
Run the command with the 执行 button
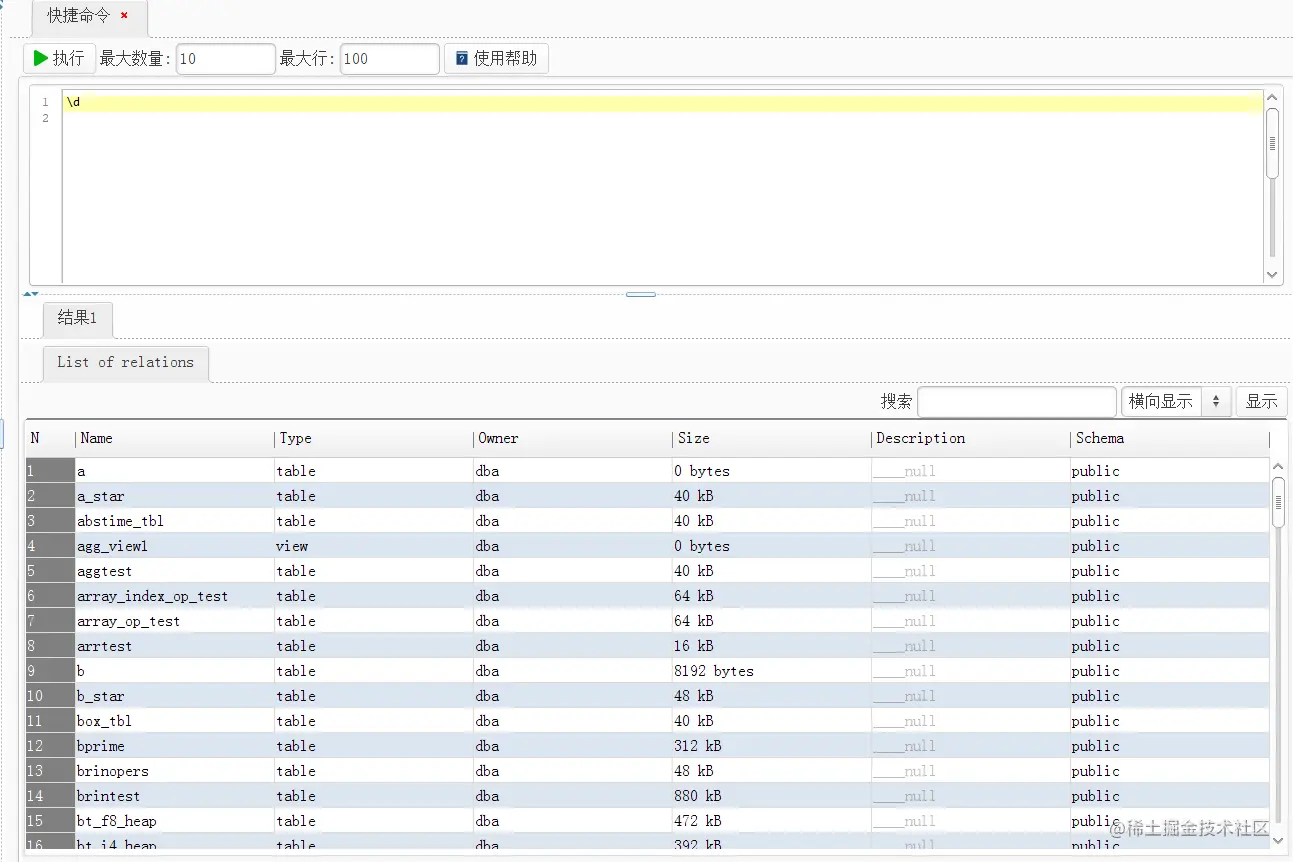tap(59, 58)
